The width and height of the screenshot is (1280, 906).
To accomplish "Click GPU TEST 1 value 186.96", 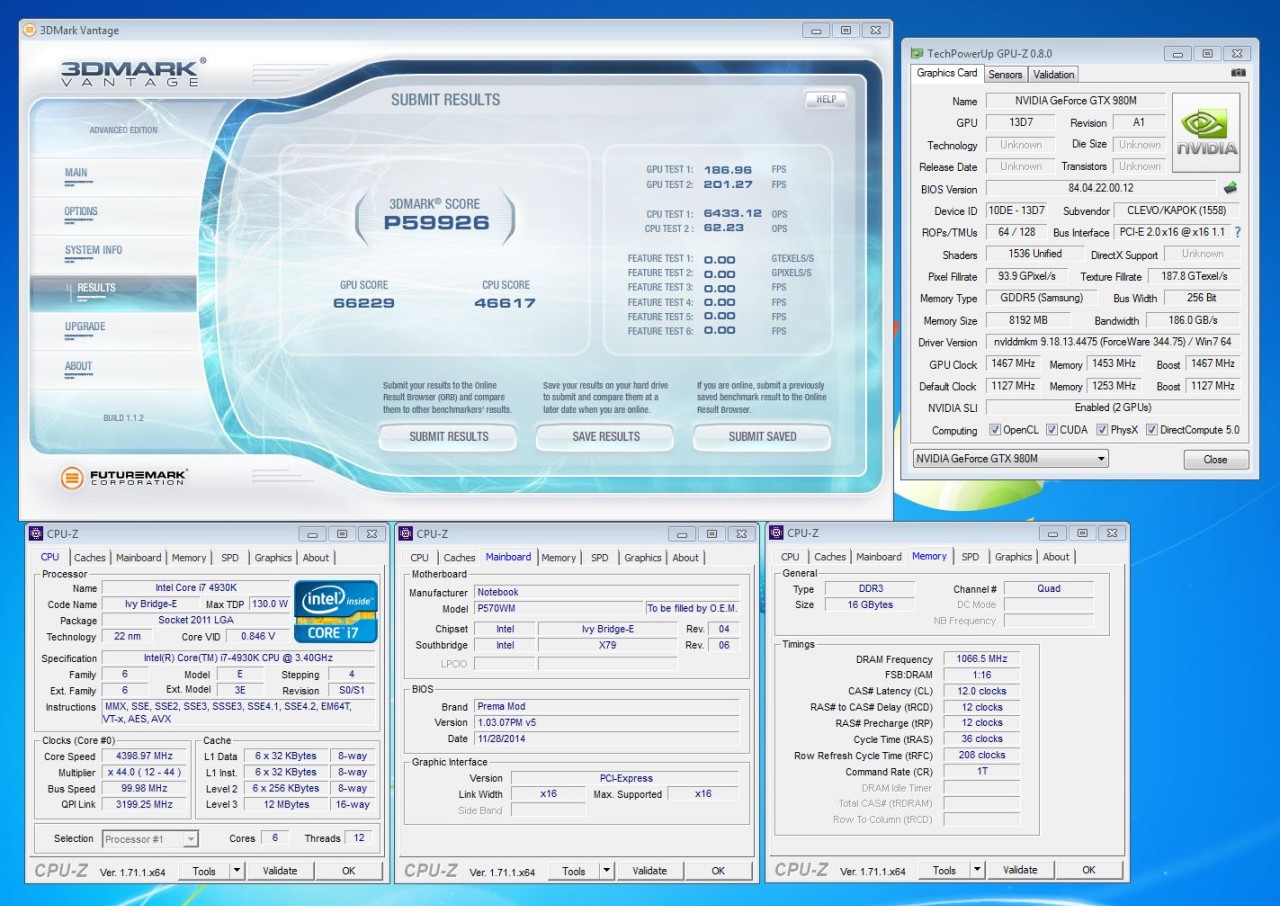I will [x=728, y=170].
